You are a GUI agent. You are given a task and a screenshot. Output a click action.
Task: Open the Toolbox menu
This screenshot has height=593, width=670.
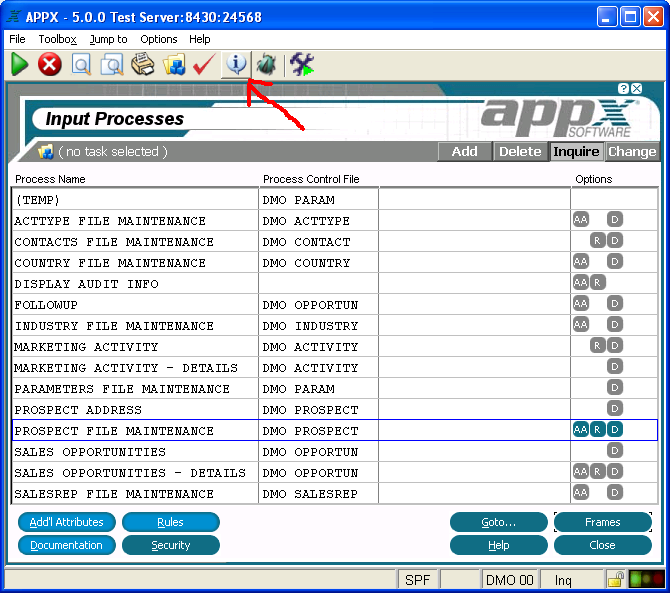click(x=58, y=39)
